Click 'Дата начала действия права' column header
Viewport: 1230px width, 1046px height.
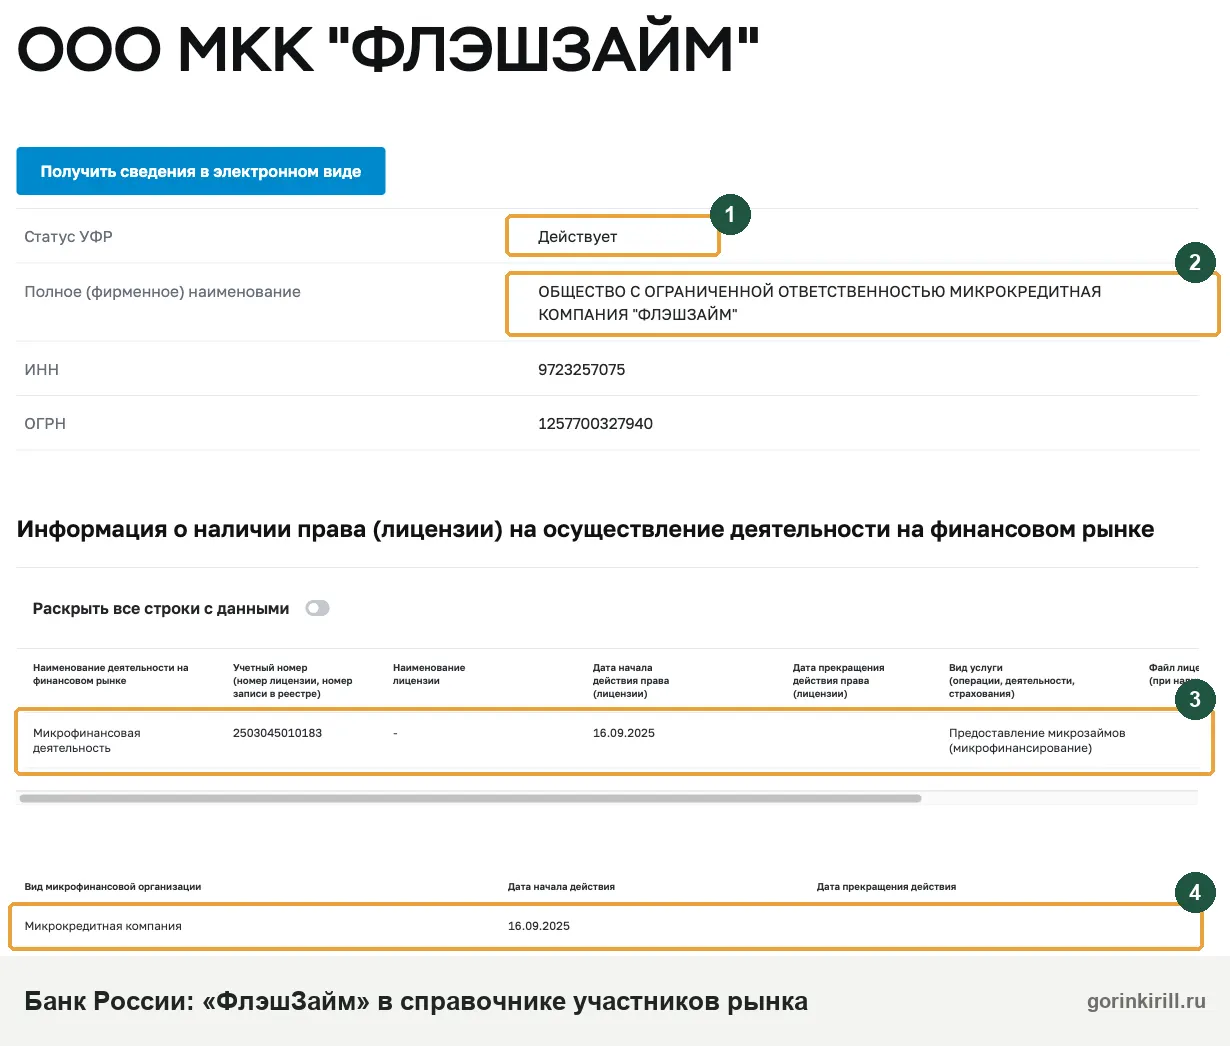[630, 680]
